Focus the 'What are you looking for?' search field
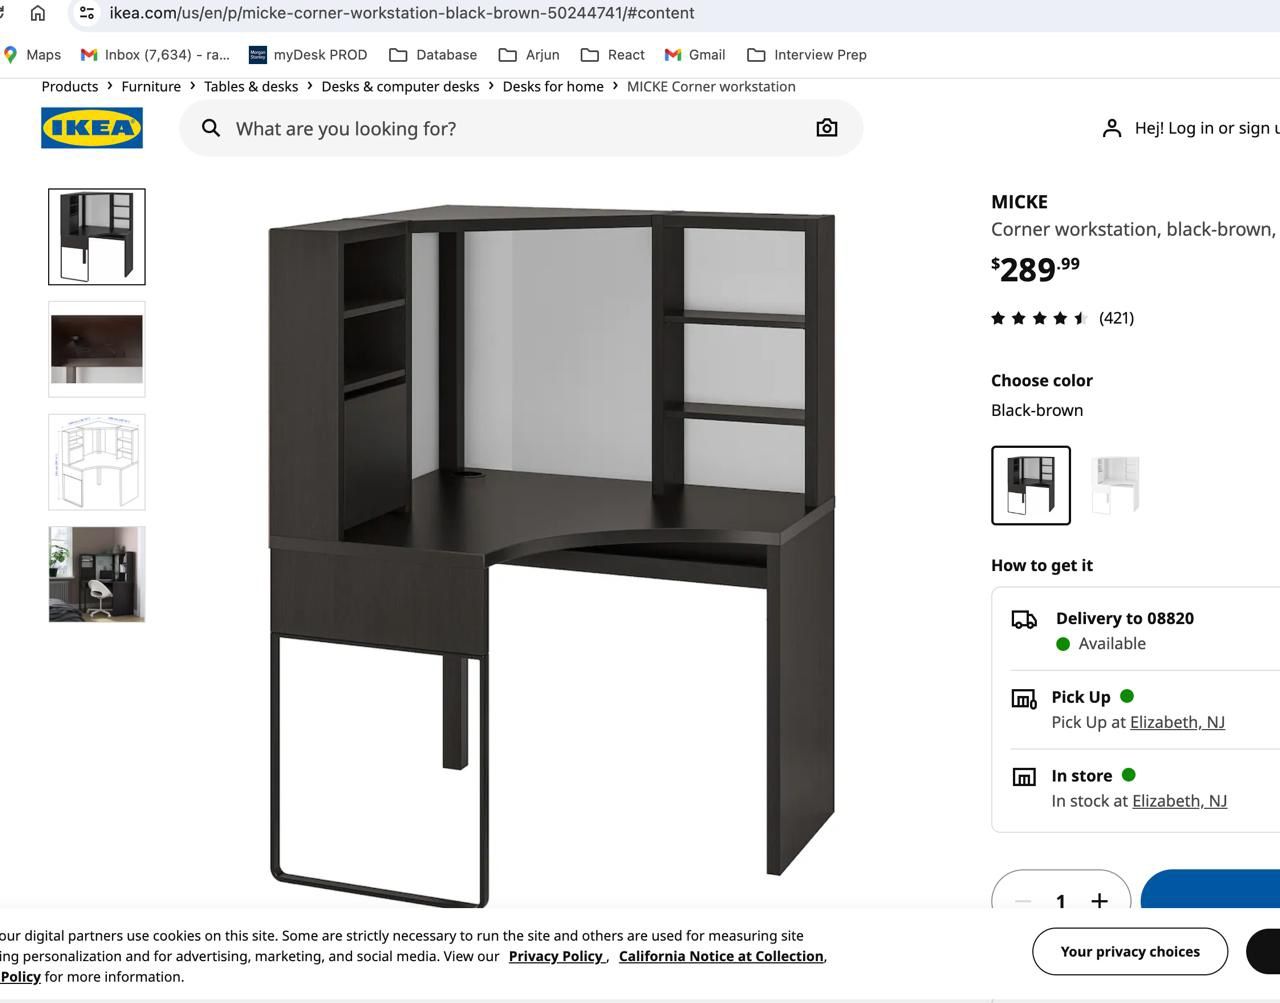This screenshot has height=1003, width=1280. (521, 128)
